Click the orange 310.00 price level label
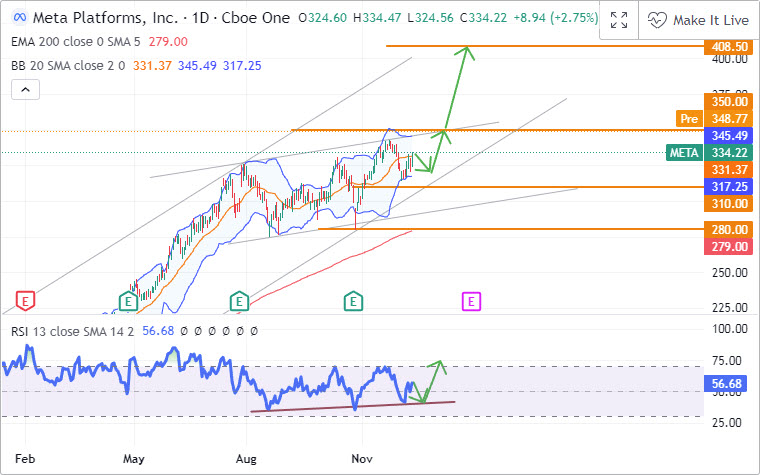The height and width of the screenshot is (475, 760). pos(728,203)
